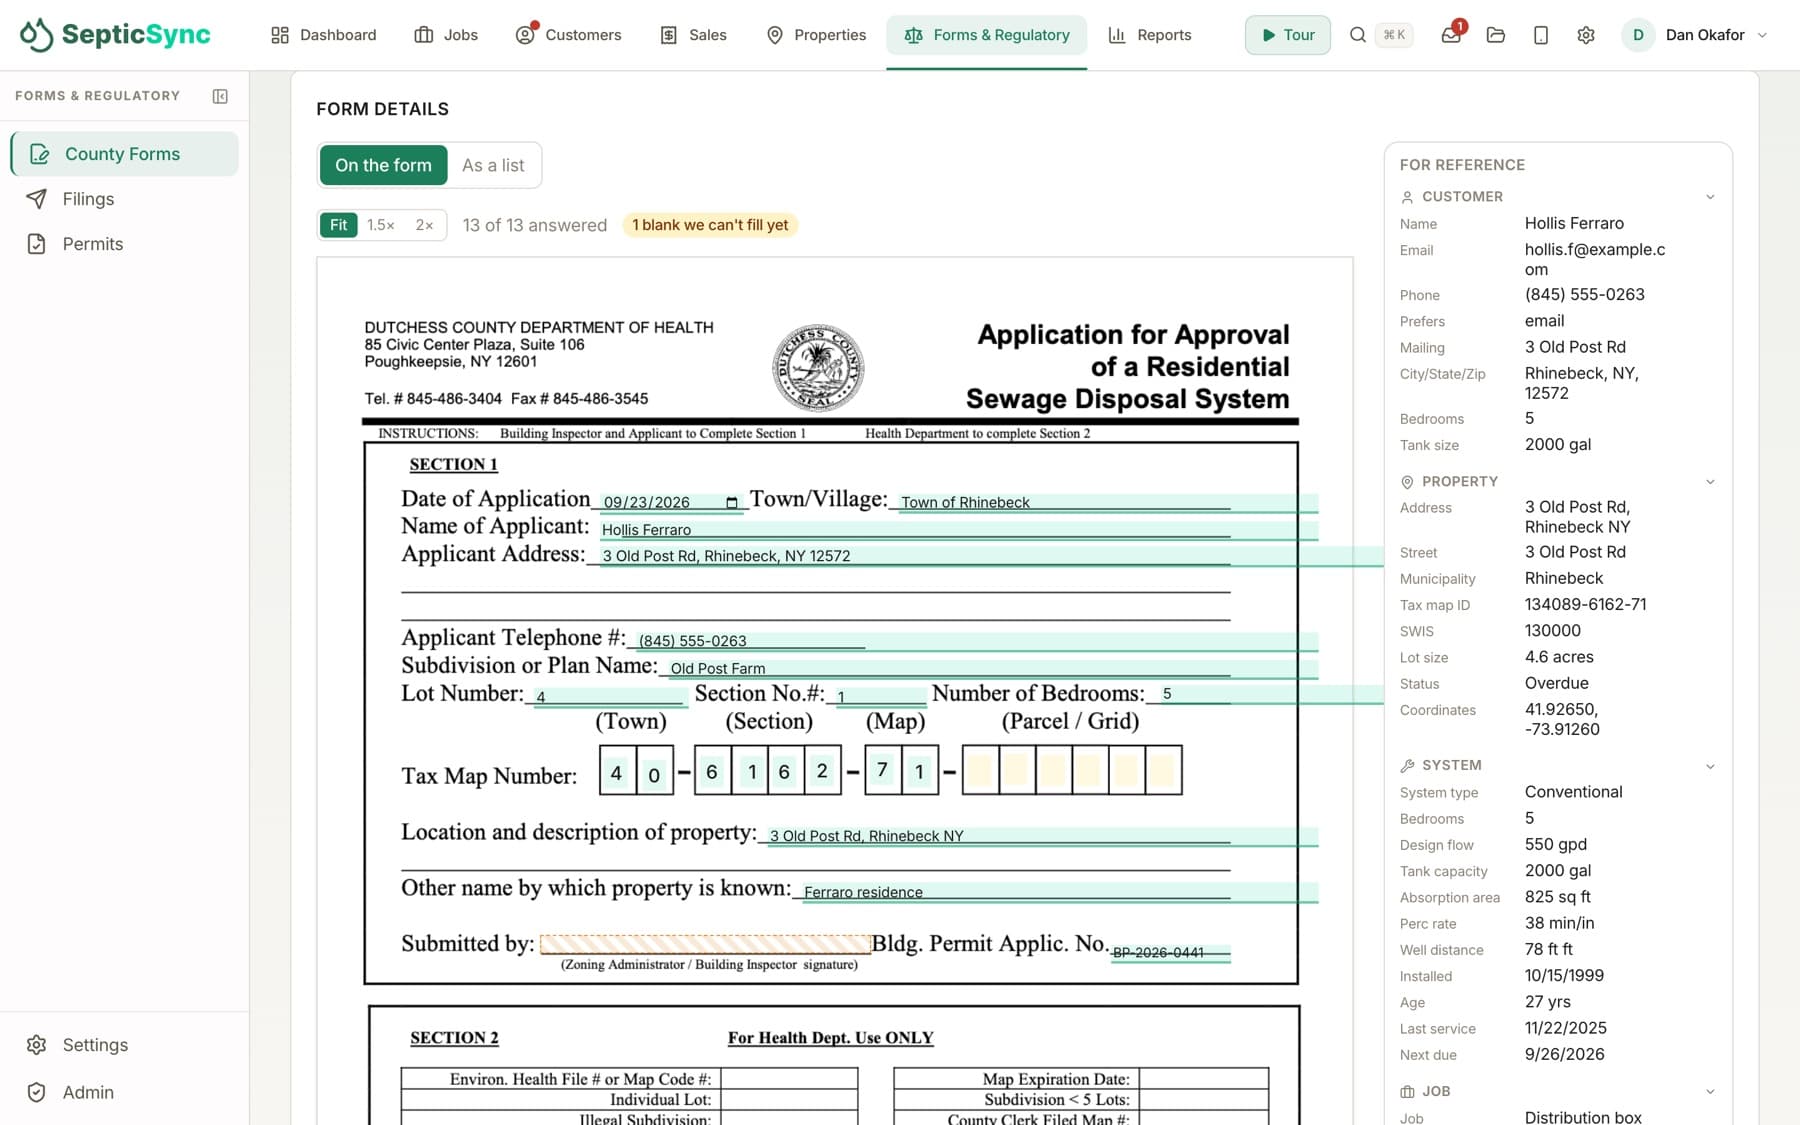The width and height of the screenshot is (1800, 1125).
Task: Open the date picker calendar icon
Action: [x=732, y=502]
